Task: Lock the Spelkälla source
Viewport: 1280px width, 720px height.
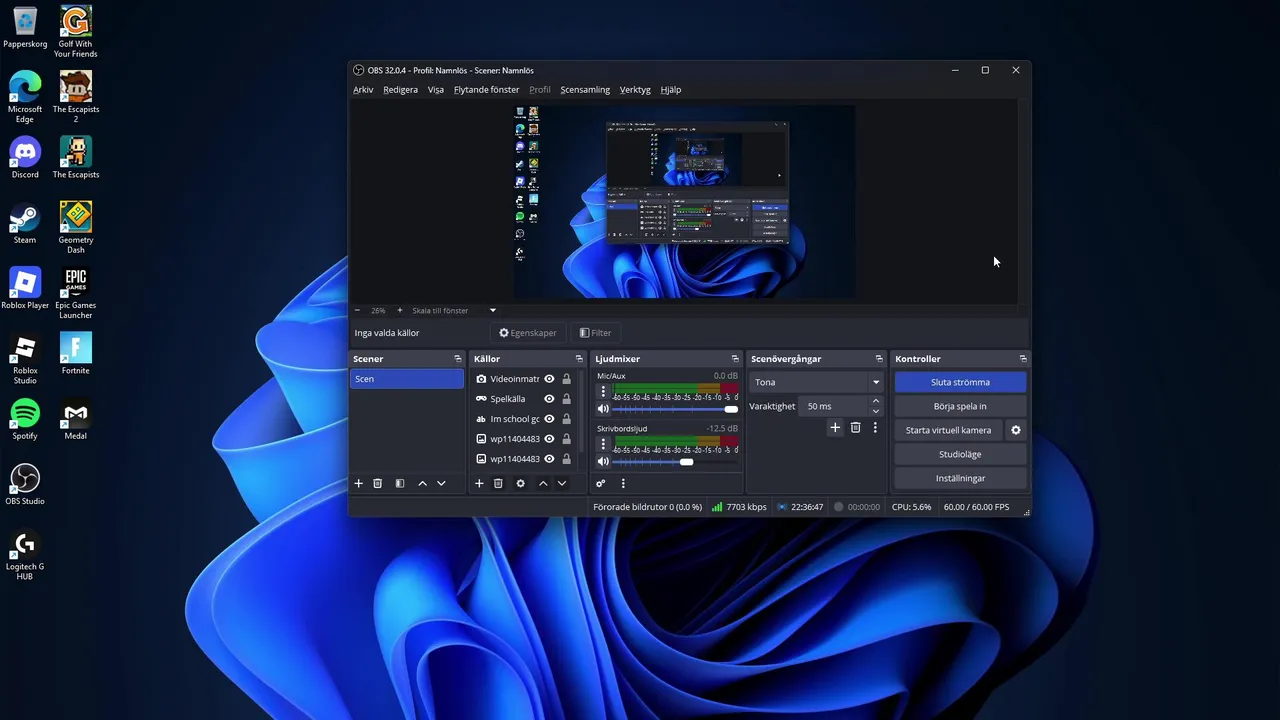Action: pos(566,399)
